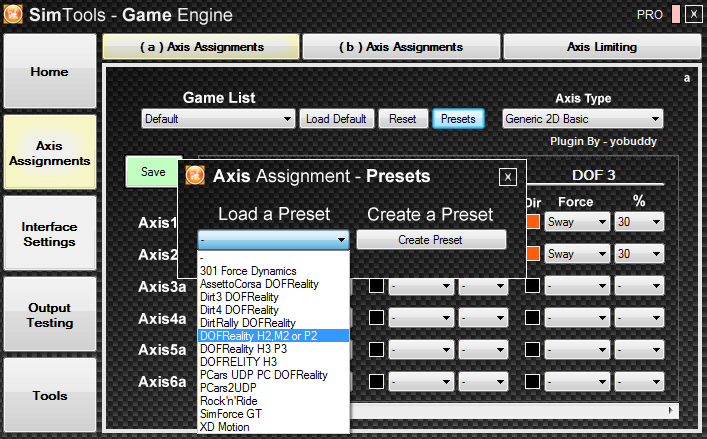The height and width of the screenshot is (439, 707).
Task: Select preset Dirt3 DOFReality
Action: [273, 297]
